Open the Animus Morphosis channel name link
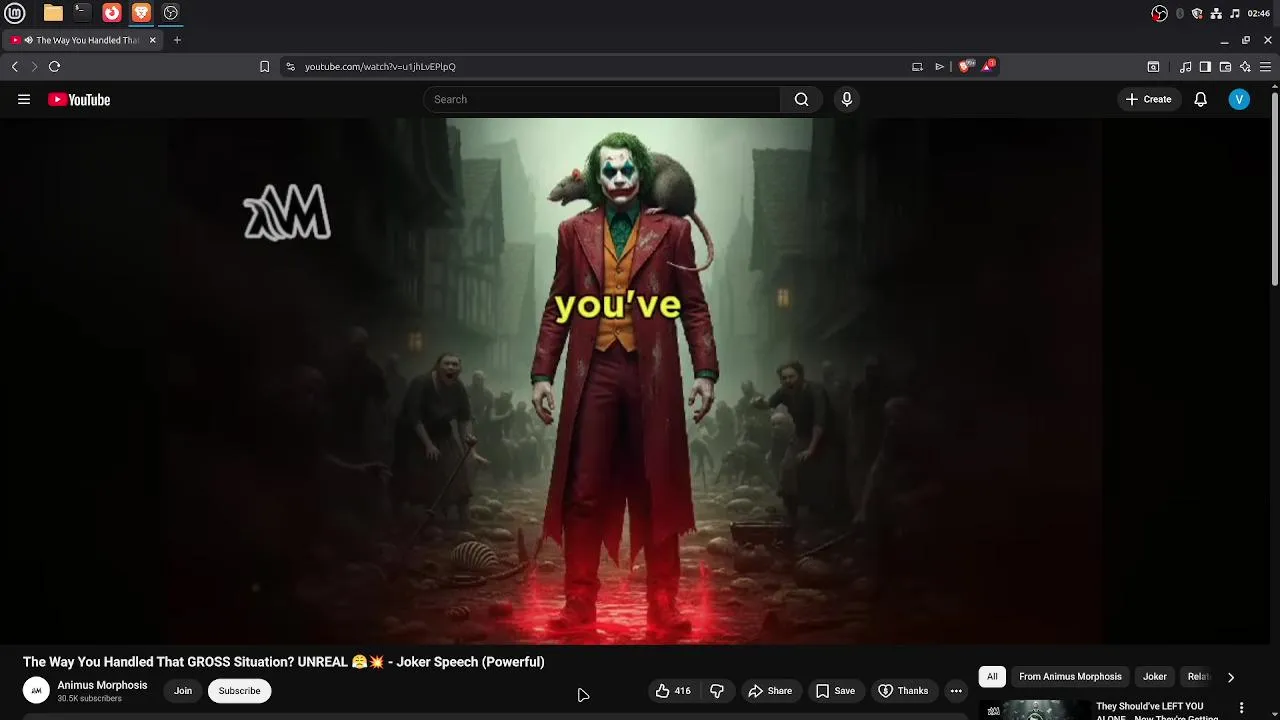This screenshot has width=1280, height=720. coord(102,685)
